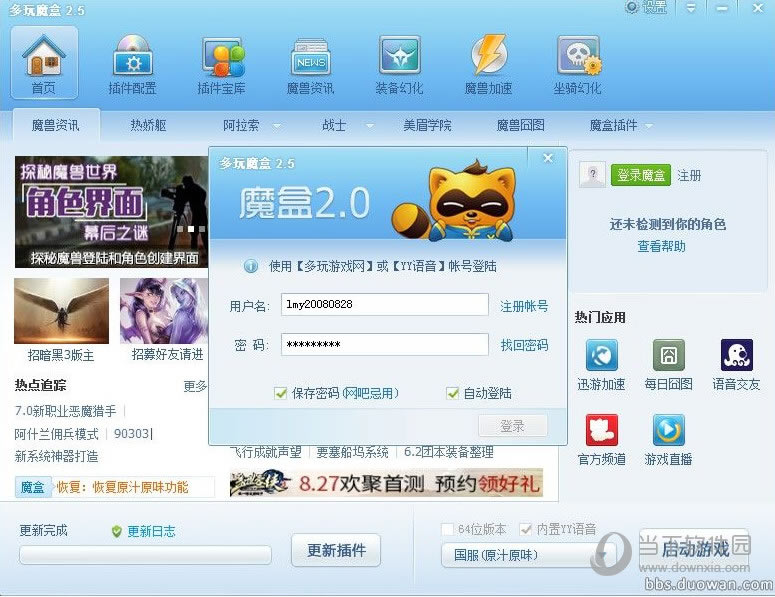Follow the 找回密码 link
Viewport: 775px width, 597px height.
coord(524,345)
